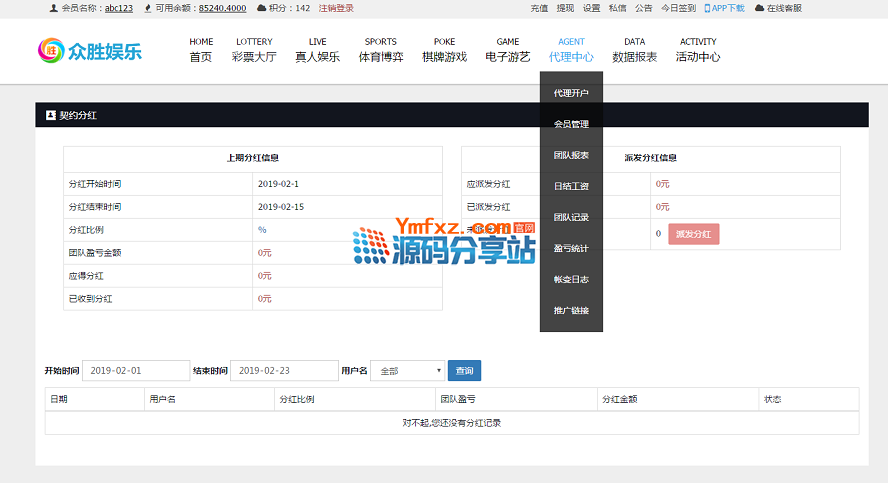
Task: Select 盈亏统计 in the agent submenu
Action: pos(571,248)
